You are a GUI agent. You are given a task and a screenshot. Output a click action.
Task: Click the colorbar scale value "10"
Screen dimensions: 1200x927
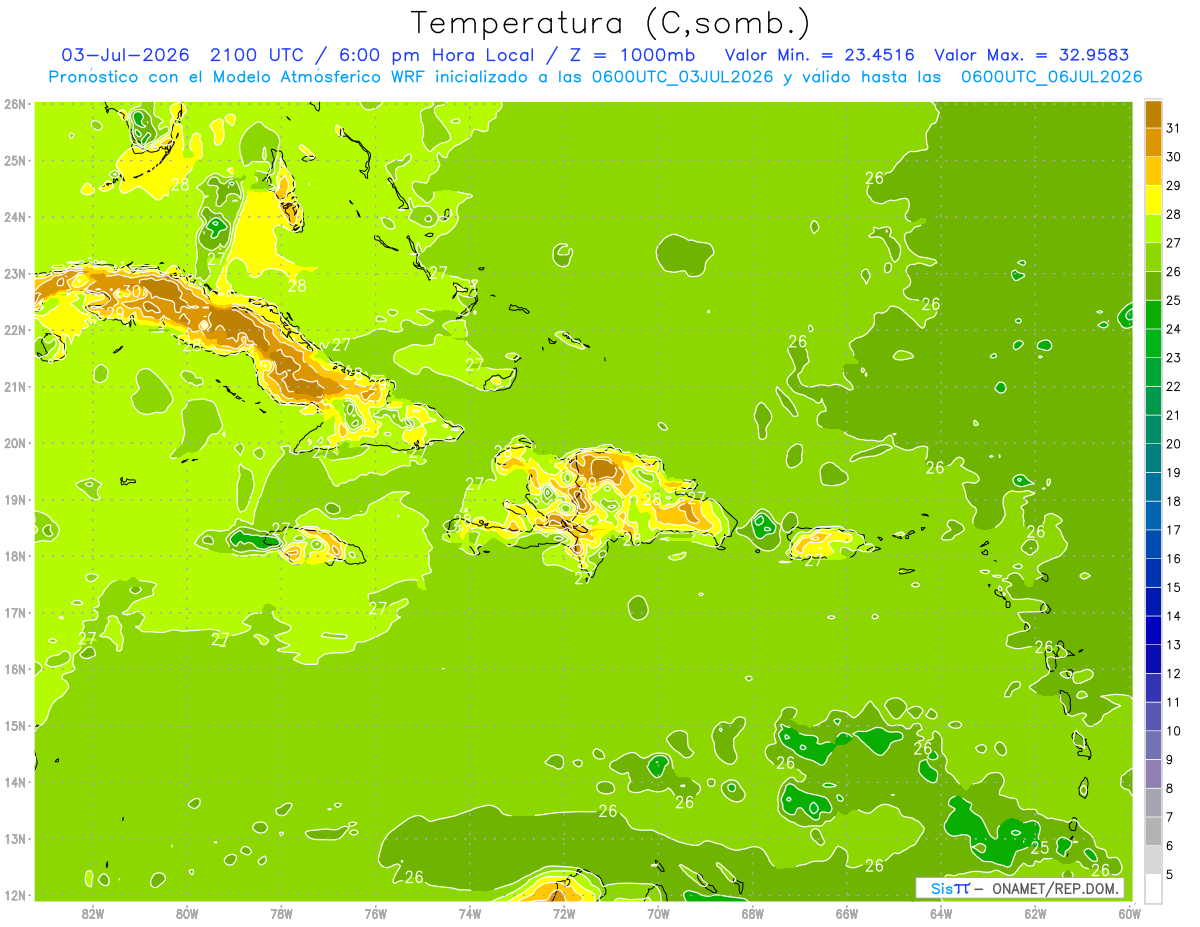click(1174, 731)
